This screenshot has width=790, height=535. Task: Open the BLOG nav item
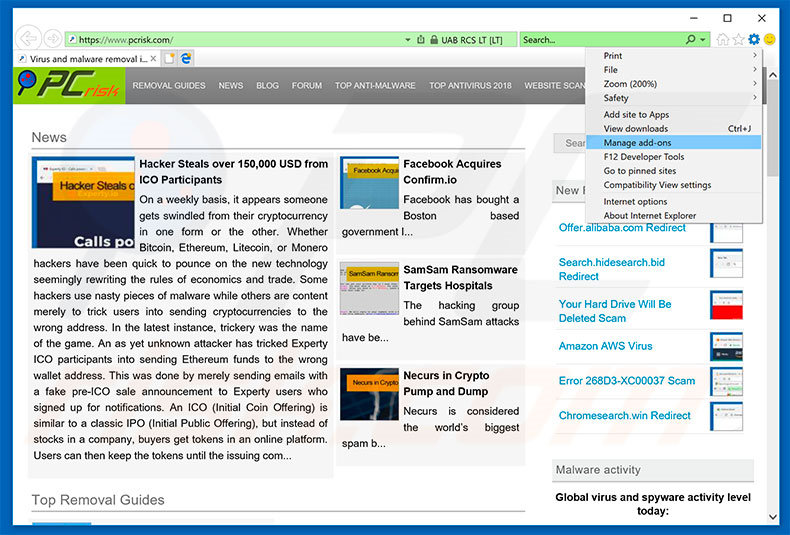(x=268, y=86)
